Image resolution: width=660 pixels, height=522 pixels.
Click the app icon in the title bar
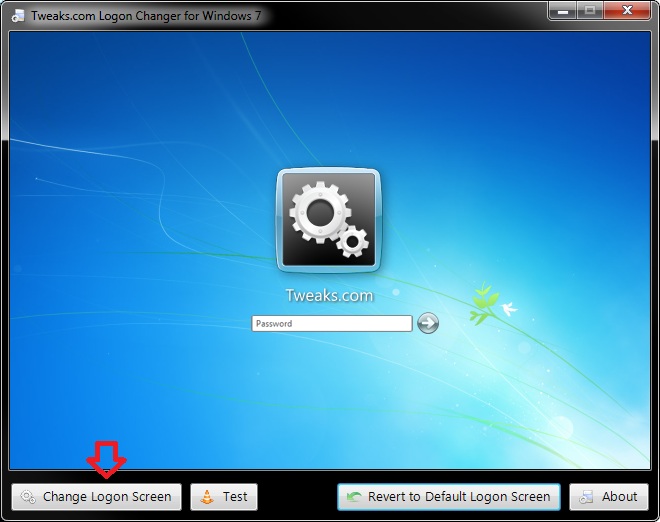pos(18,16)
